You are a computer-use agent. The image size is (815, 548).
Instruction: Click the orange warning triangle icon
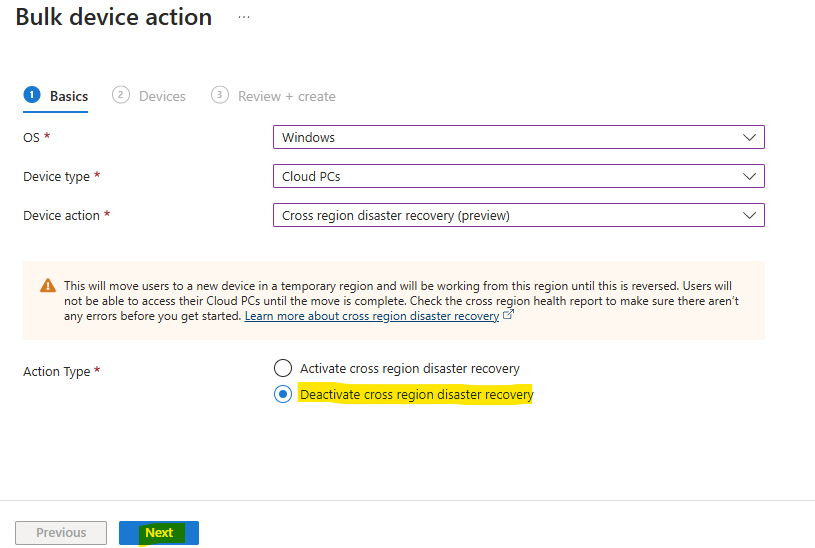tap(48, 285)
